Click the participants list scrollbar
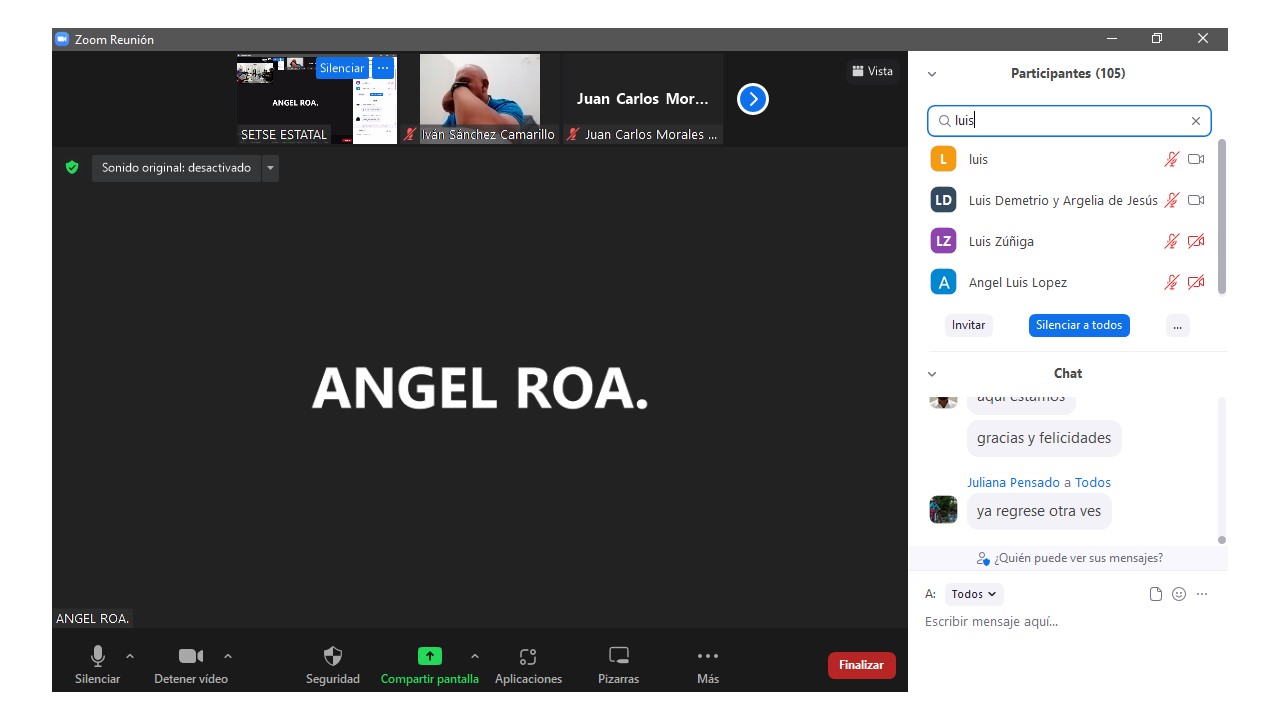The height and width of the screenshot is (720, 1280). pyautogui.click(x=1222, y=216)
